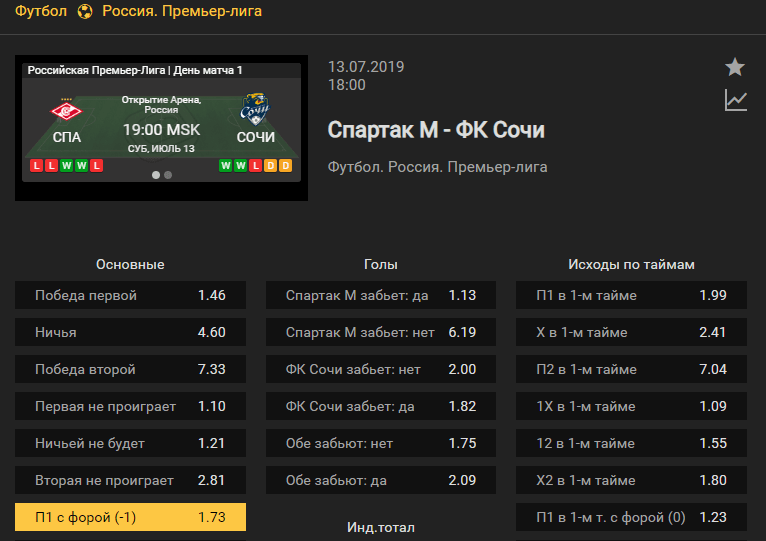This screenshot has width=766, height=541.
Task: Choose П1 в 1-м т. с форой (0)
Action: coord(632,517)
